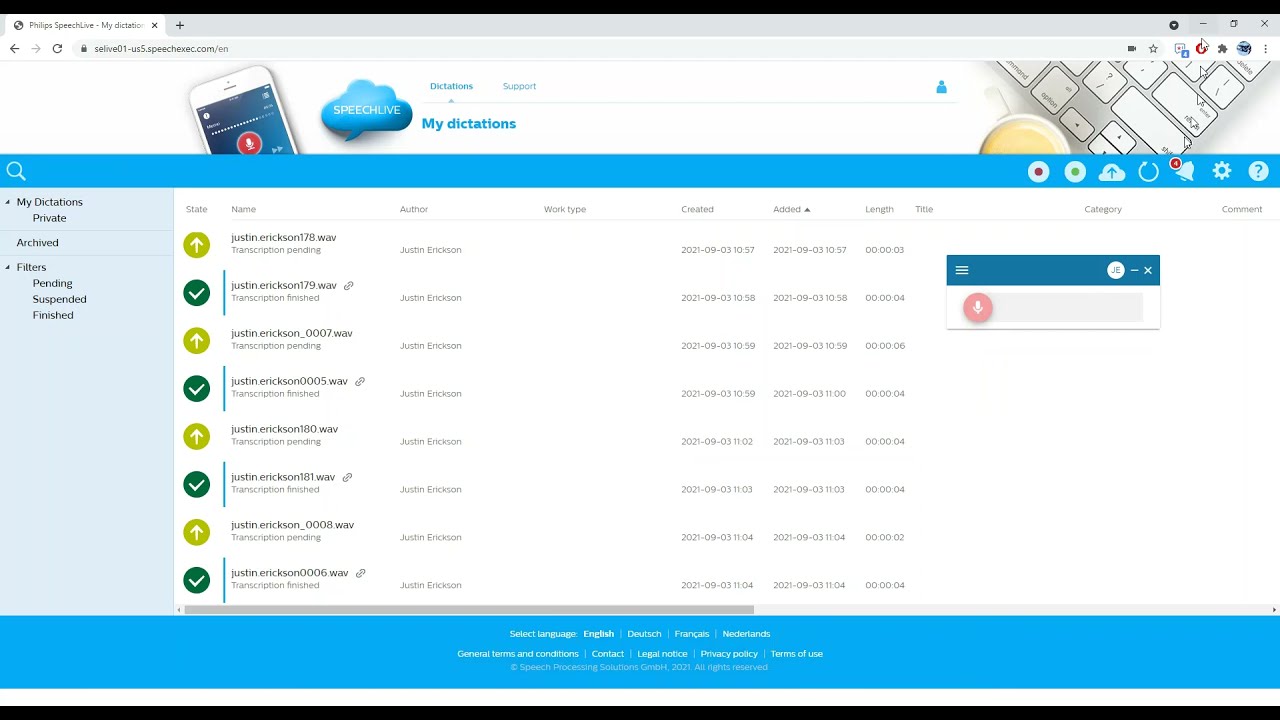Click the browser address bar URL
Screen dimensions: 1280x720
pyautogui.click(x=161, y=48)
